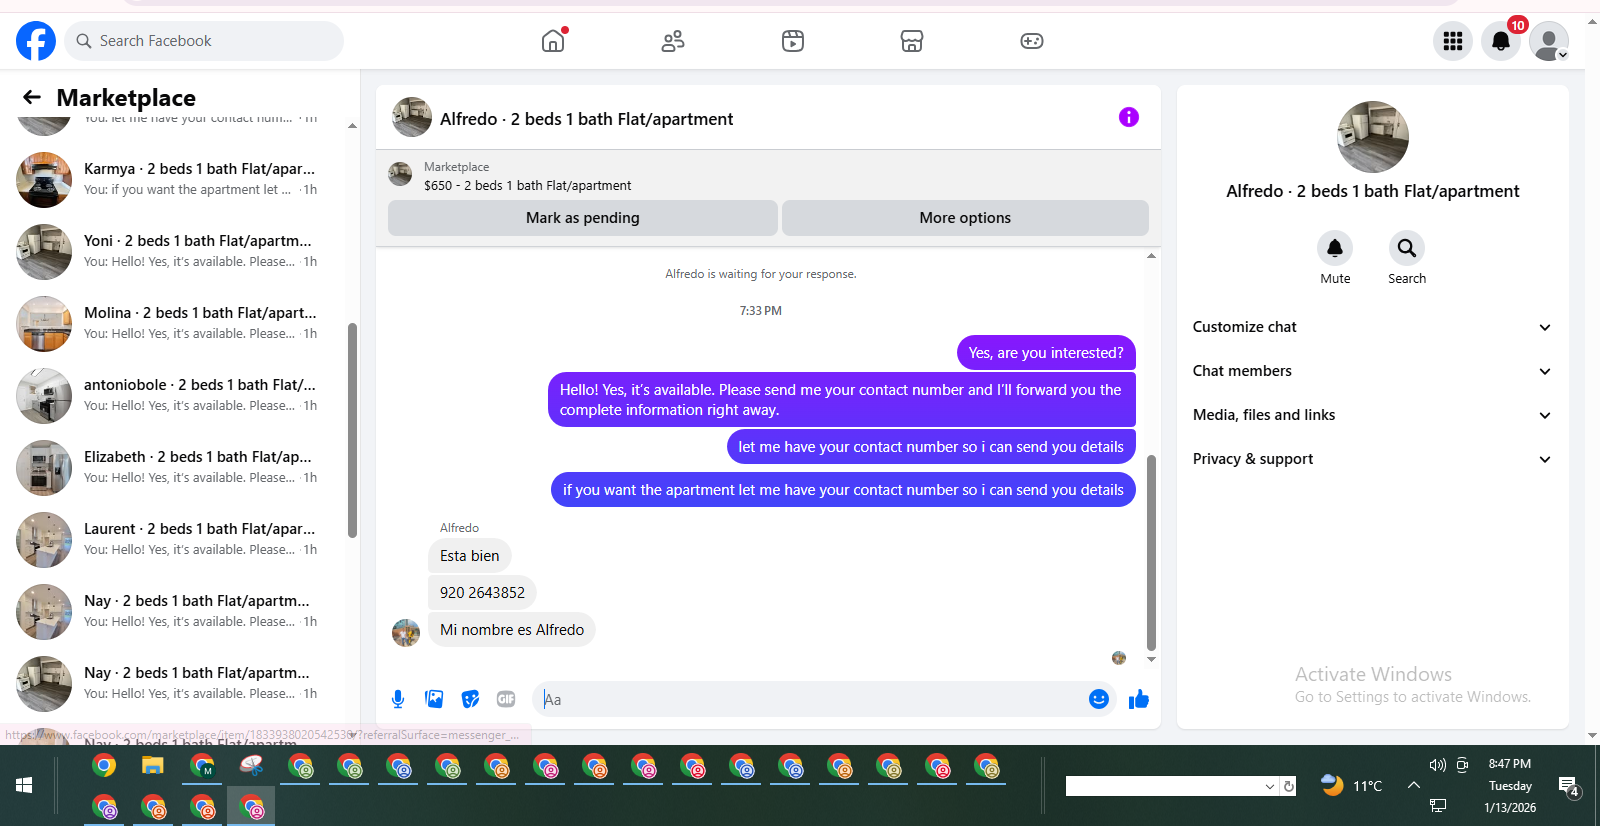
Task: Click the chat header listing thumbnail
Action: click(x=412, y=117)
